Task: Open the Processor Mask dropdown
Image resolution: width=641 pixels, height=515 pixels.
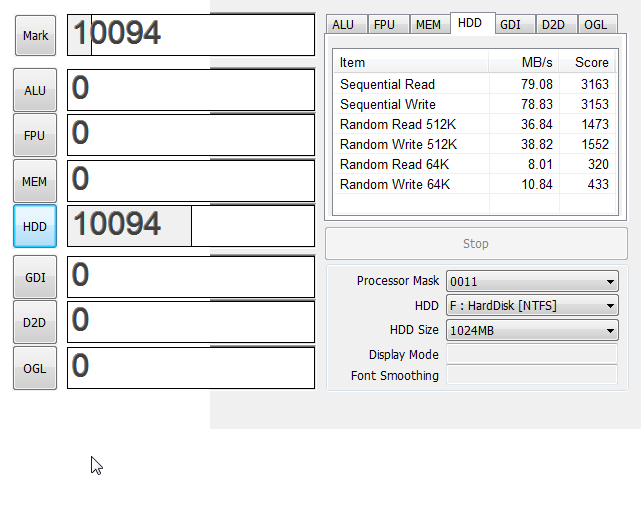Action: [532, 281]
